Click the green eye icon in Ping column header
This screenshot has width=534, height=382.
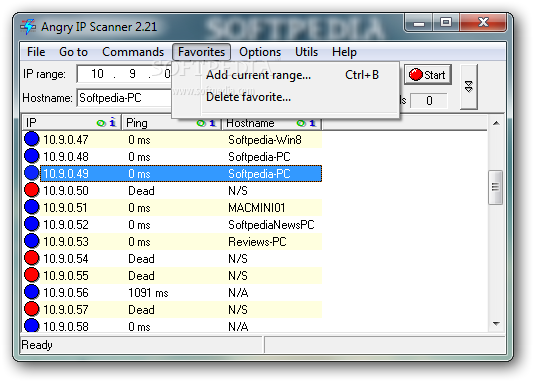coord(201,123)
